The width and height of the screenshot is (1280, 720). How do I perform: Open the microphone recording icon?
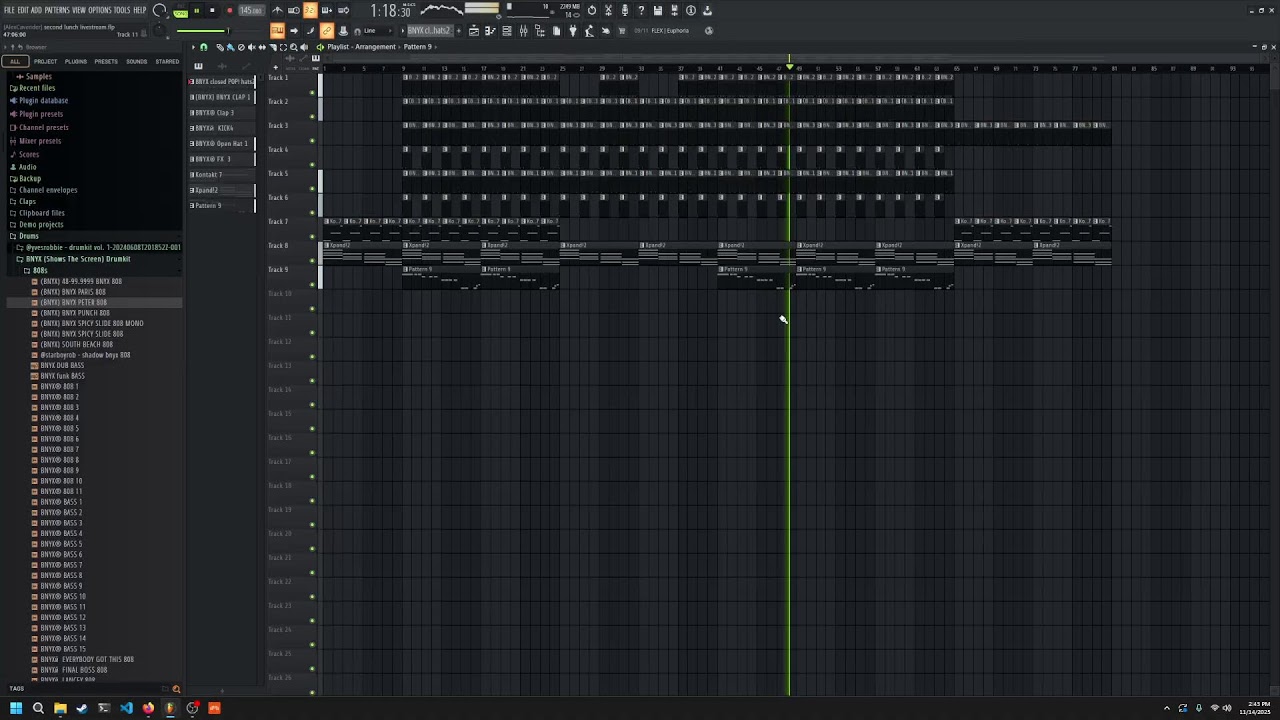coord(624,10)
